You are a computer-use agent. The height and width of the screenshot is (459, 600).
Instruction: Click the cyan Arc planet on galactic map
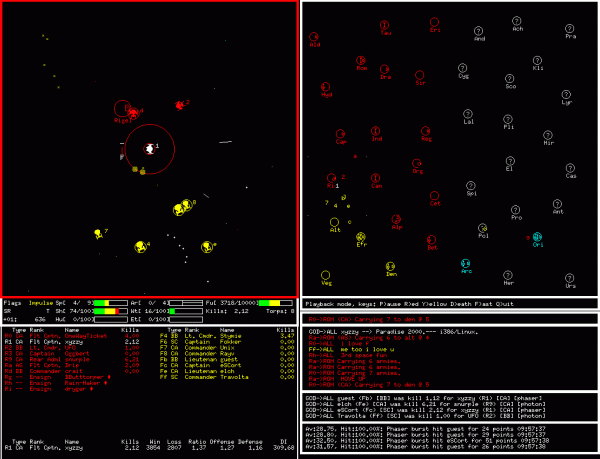click(466, 264)
